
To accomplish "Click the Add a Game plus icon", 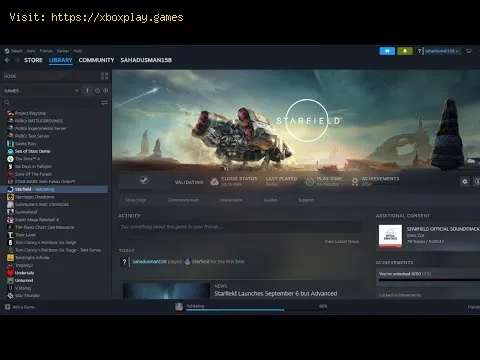I will coord(7,307).
